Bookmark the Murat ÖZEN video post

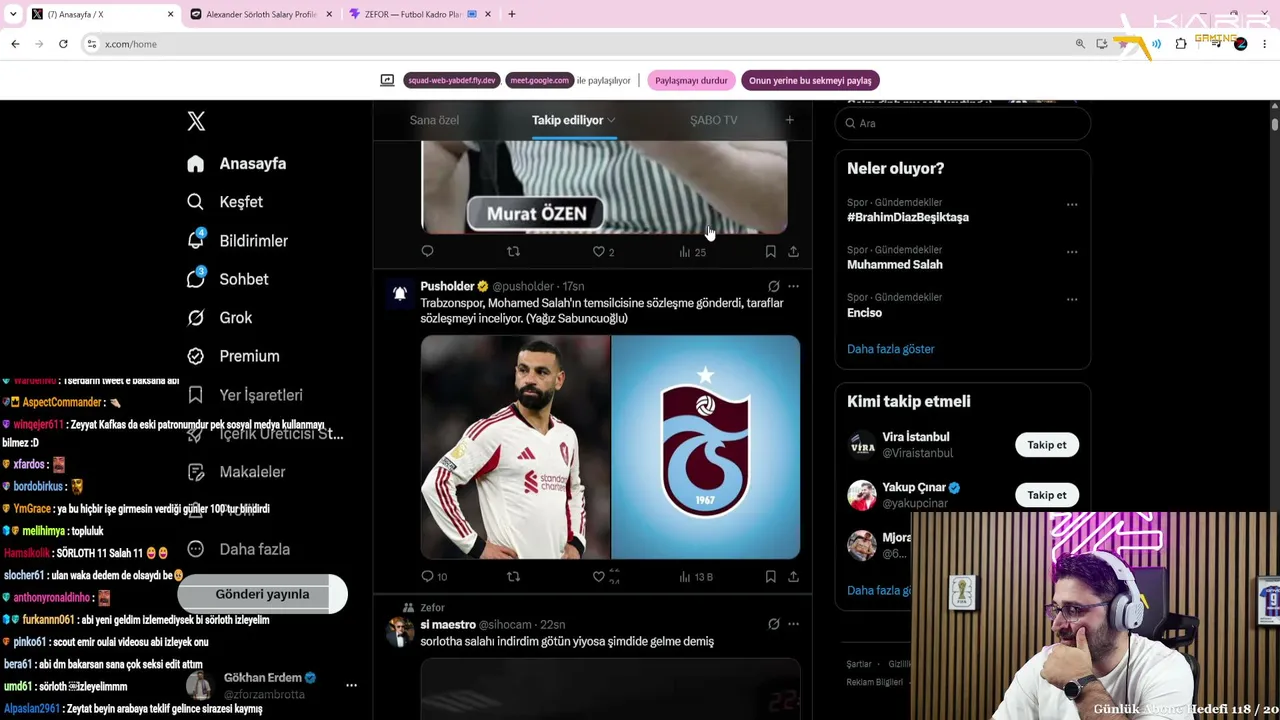[x=770, y=252]
